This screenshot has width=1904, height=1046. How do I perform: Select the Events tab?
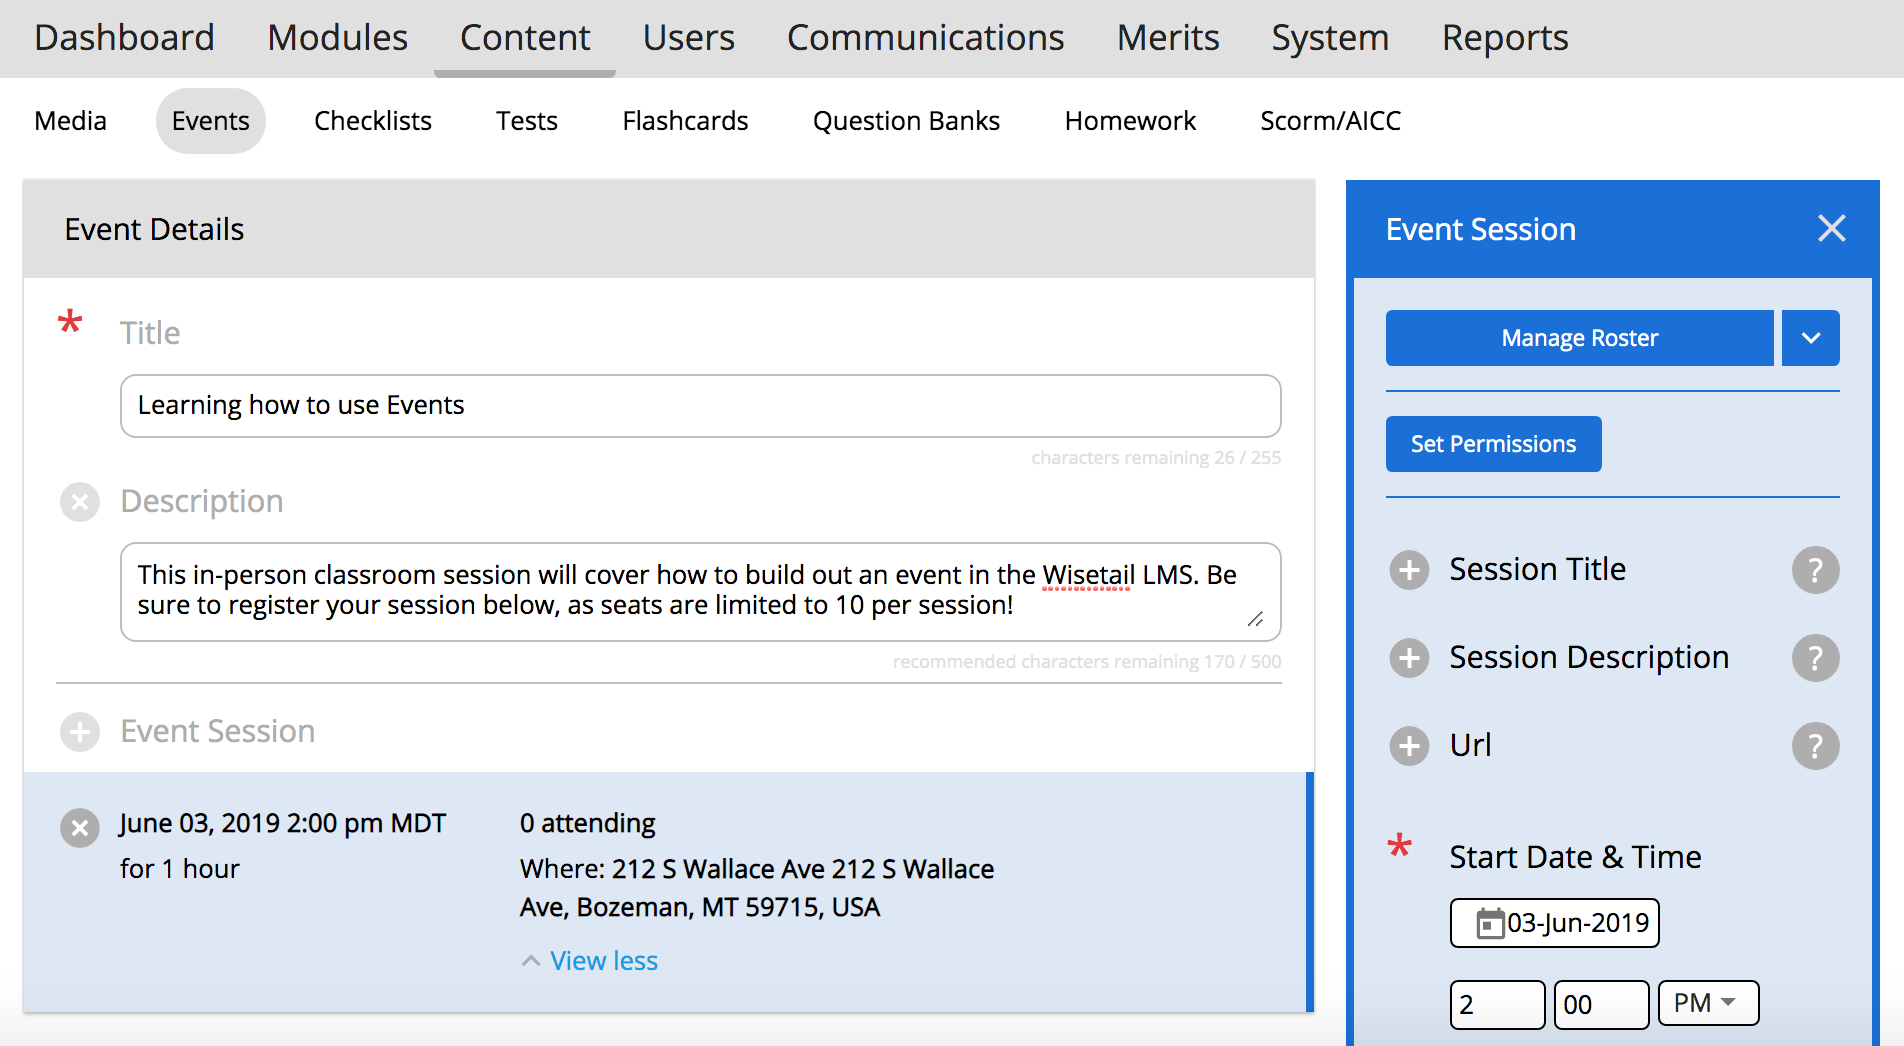coord(210,121)
